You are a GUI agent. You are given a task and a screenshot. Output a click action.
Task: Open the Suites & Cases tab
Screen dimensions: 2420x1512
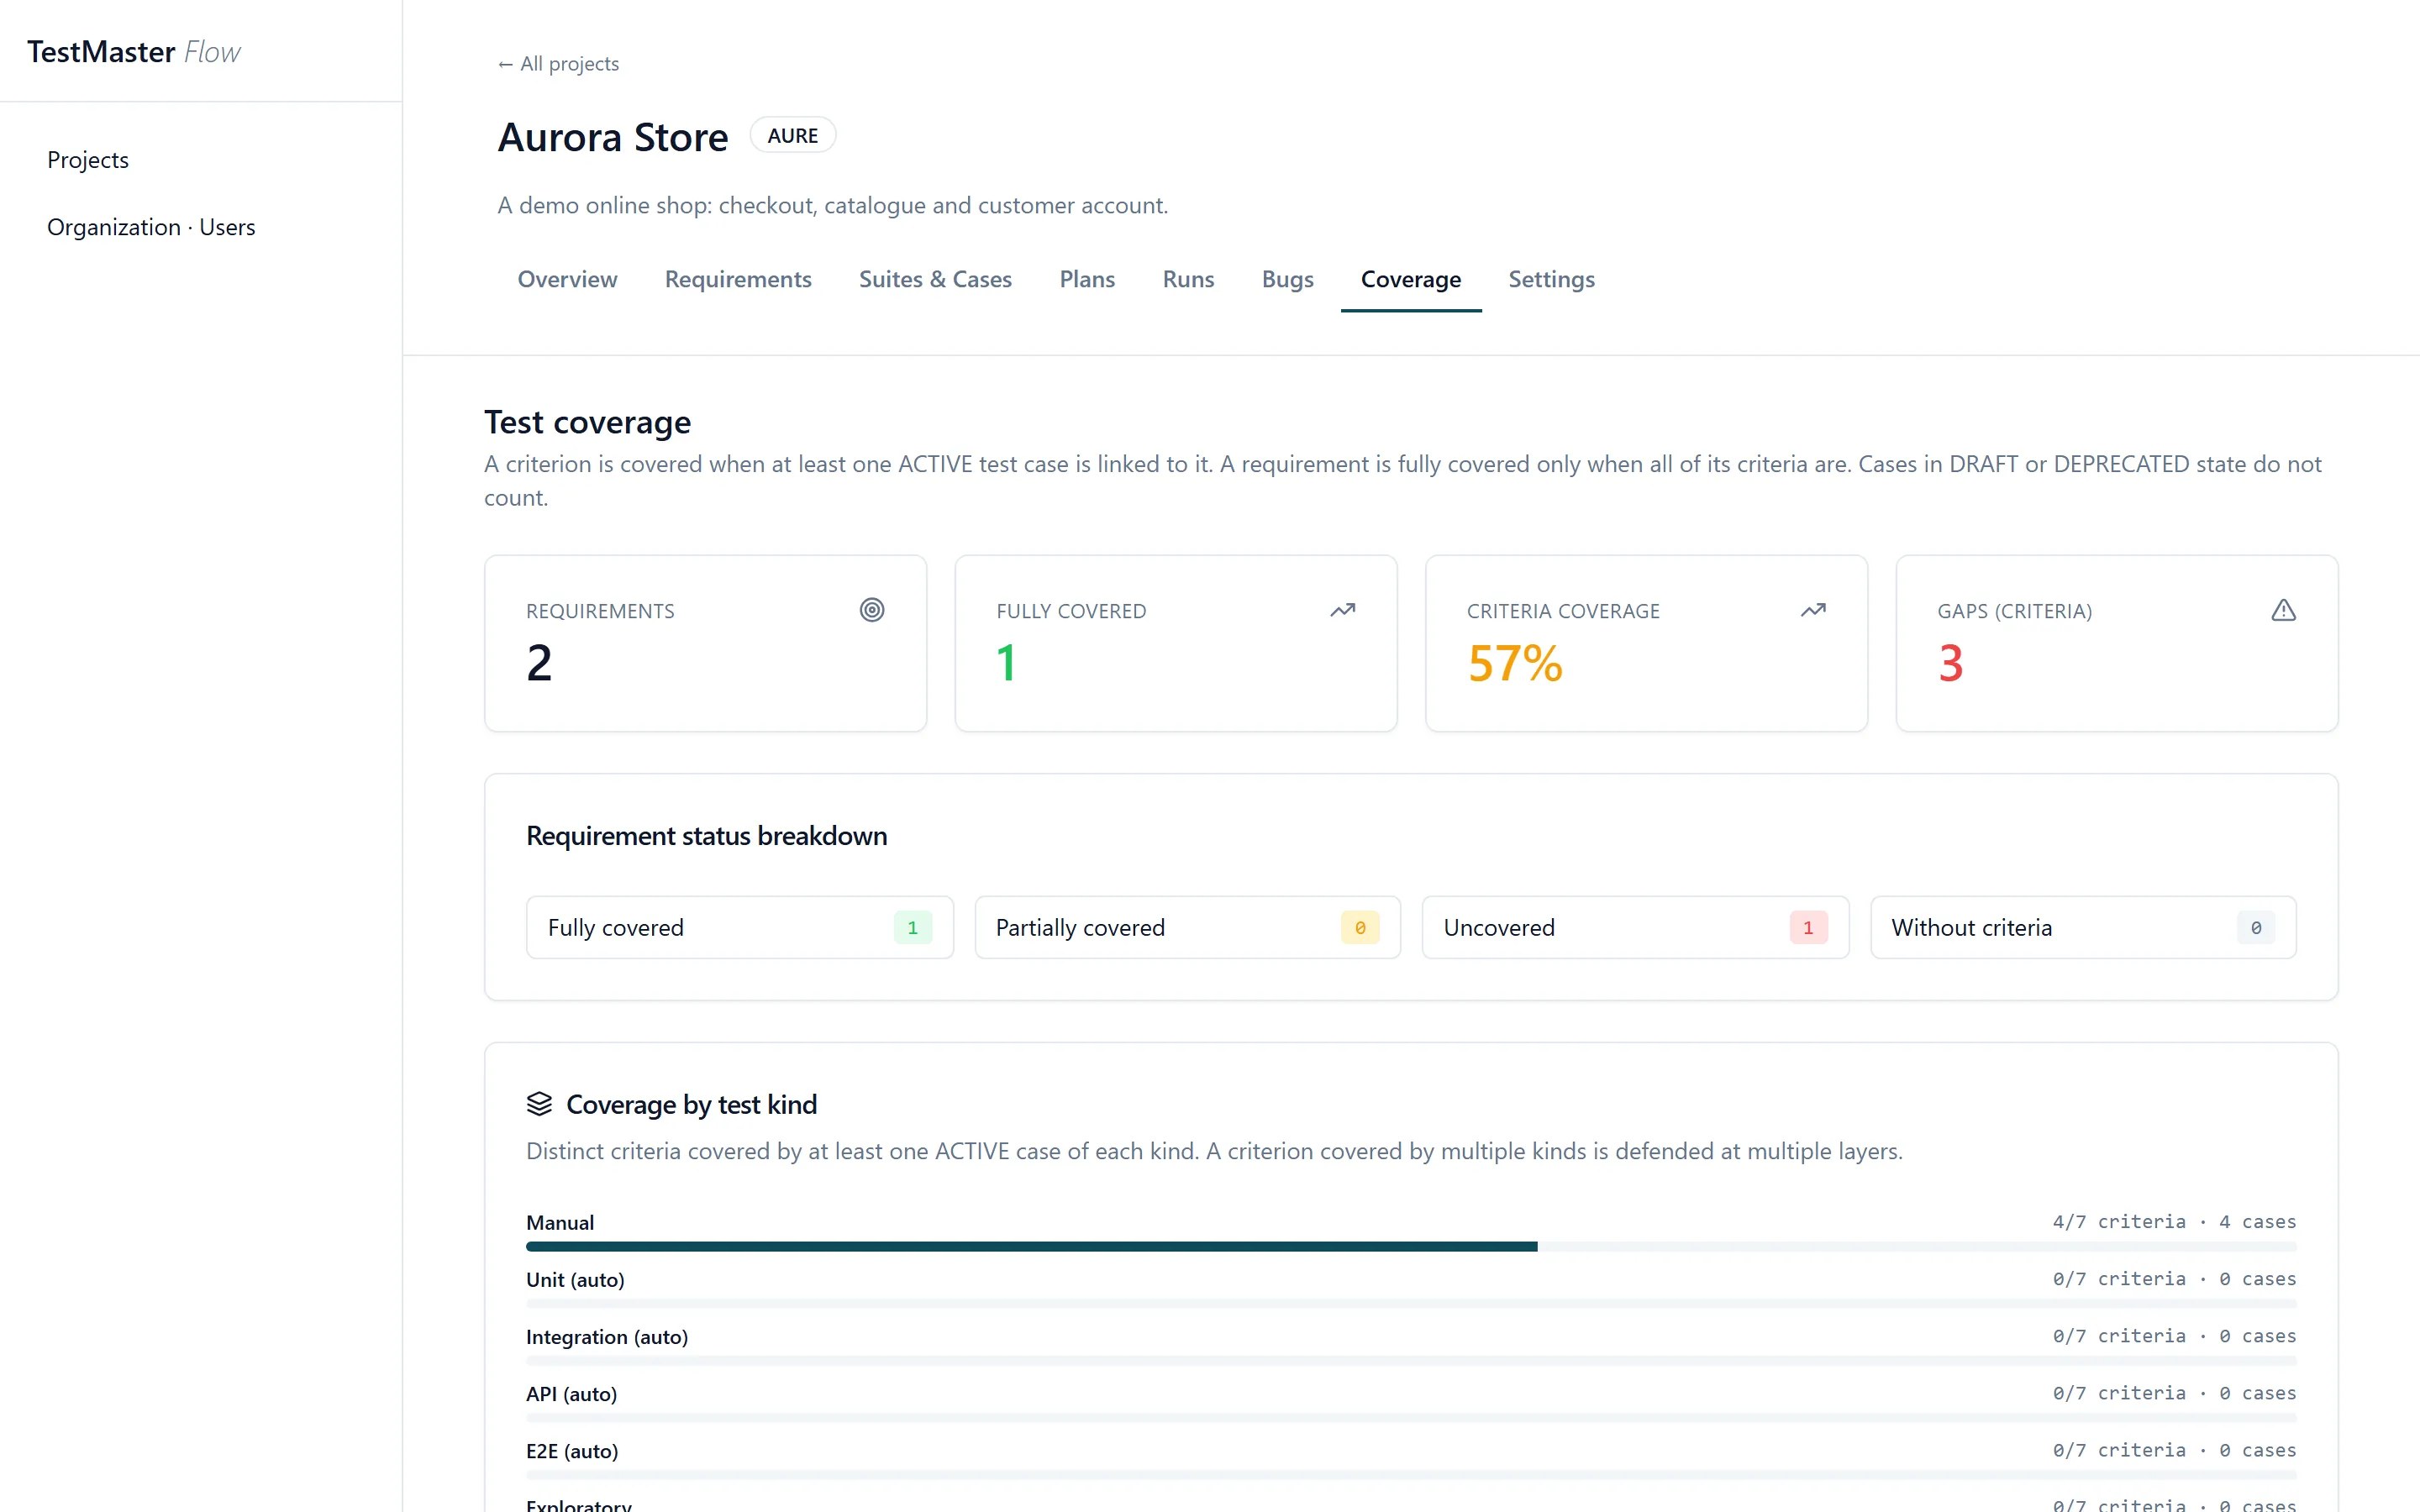coord(935,279)
